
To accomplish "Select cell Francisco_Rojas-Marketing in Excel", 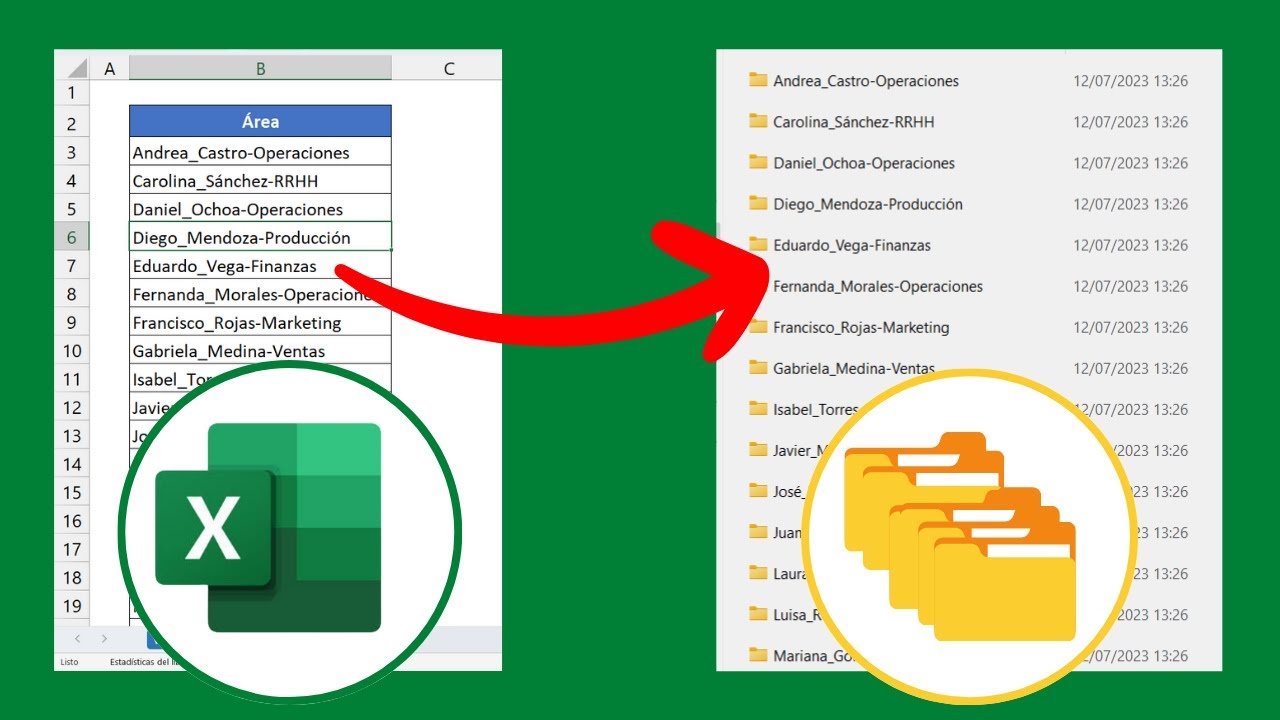I will [260, 323].
